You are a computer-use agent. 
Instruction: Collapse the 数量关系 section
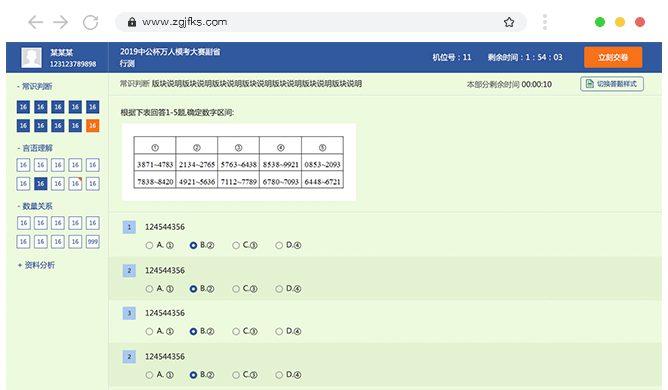tap(35, 206)
